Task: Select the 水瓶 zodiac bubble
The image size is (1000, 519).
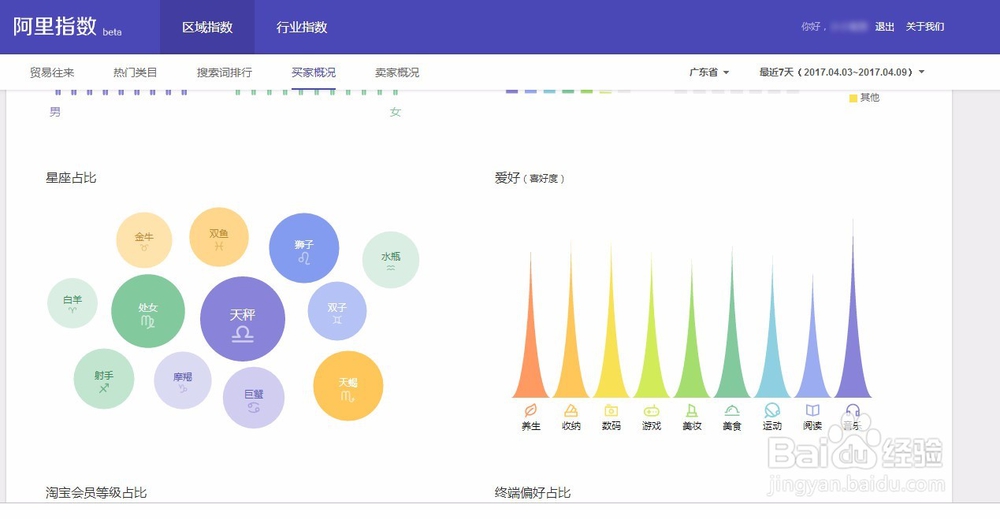Action: click(391, 260)
